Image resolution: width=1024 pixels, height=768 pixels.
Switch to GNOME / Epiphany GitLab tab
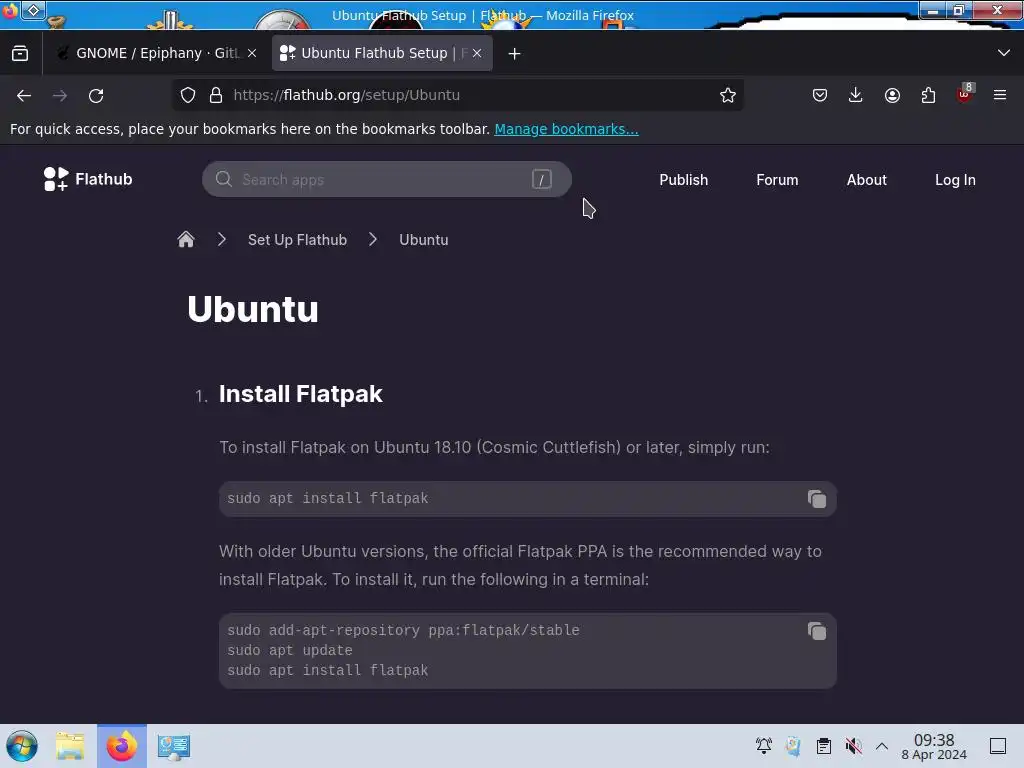156,54
